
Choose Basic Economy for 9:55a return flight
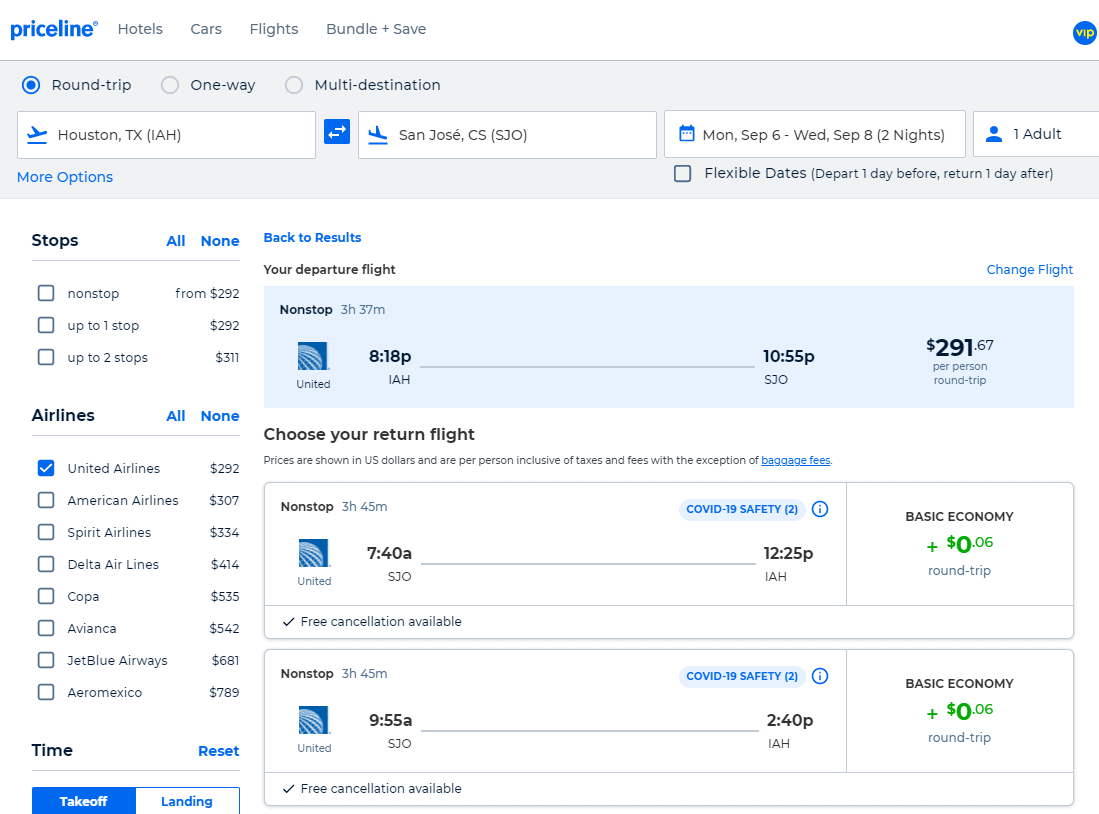coord(960,710)
